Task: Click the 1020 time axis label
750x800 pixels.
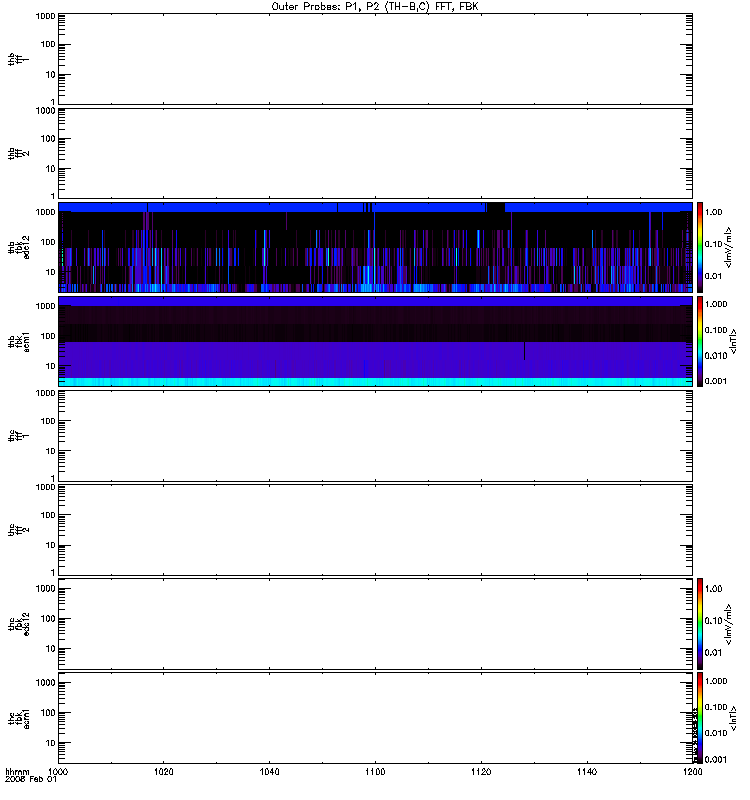Action: click(x=164, y=773)
